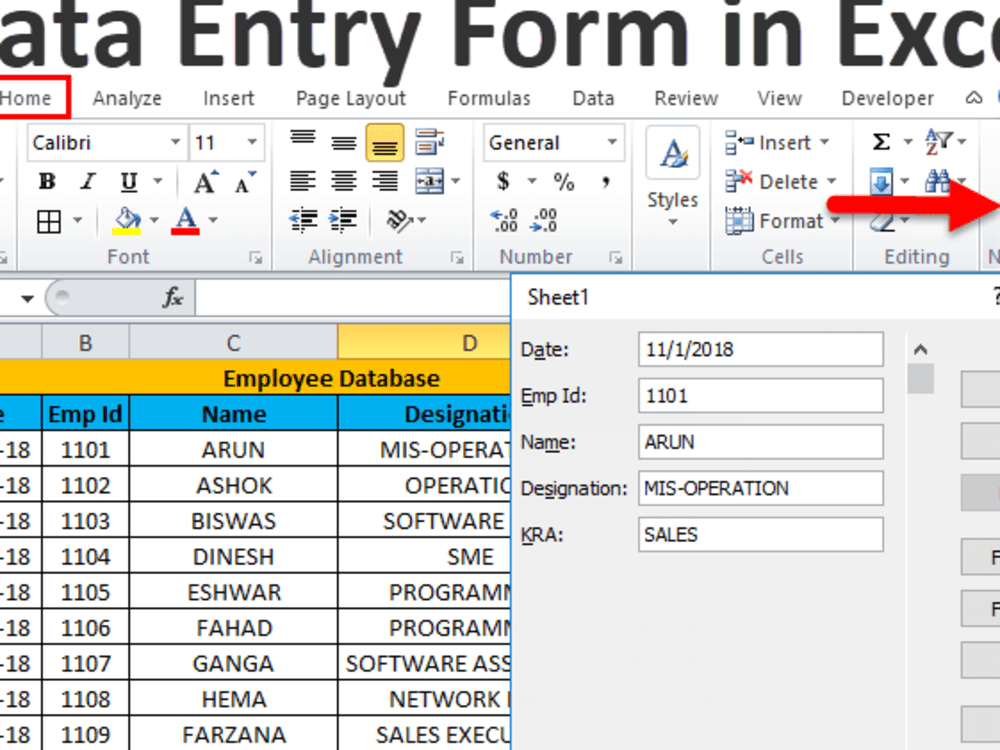Screen dimensions: 1000x750
Task: Select column C header
Action: 233,343
